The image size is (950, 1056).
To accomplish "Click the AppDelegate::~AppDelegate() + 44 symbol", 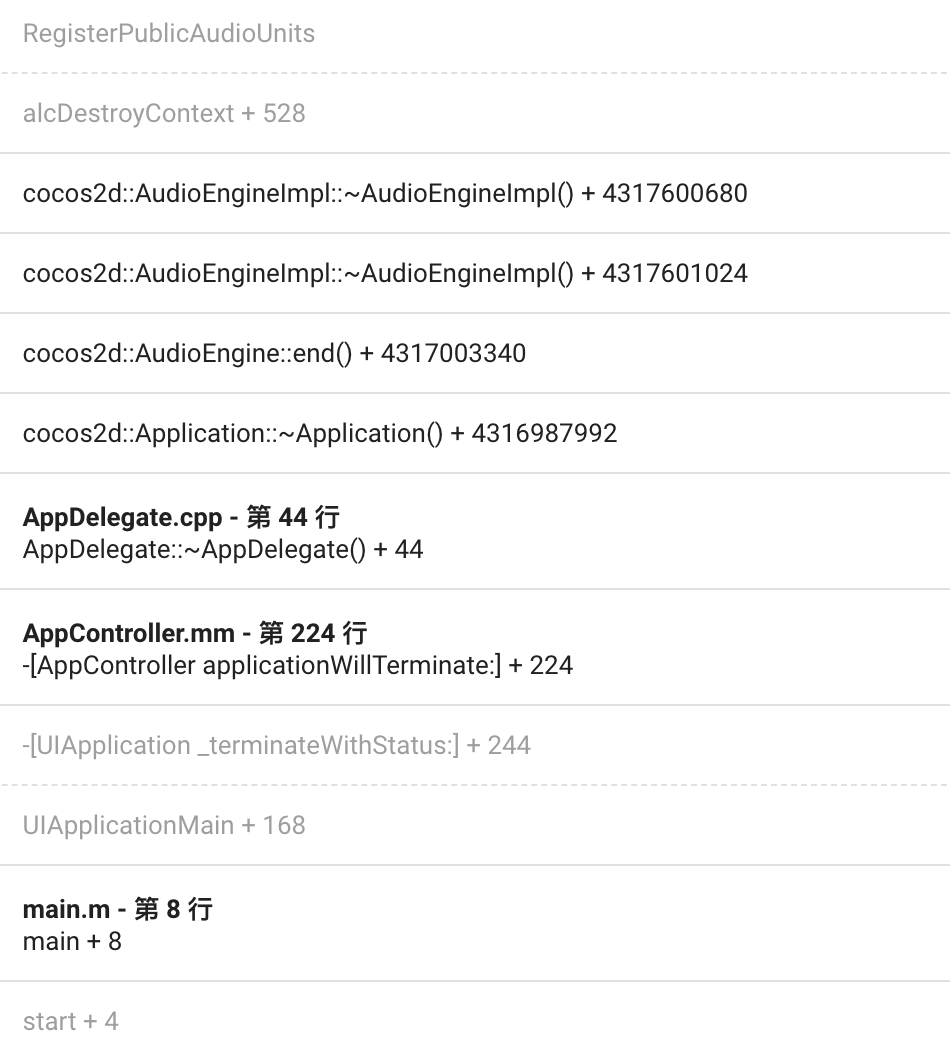I will (222, 549).
